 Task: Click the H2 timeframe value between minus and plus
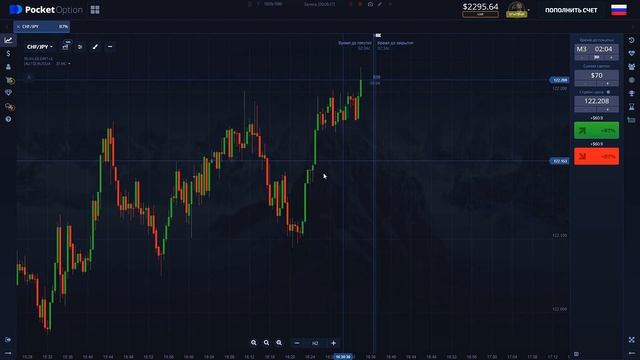tap(315, 343)
